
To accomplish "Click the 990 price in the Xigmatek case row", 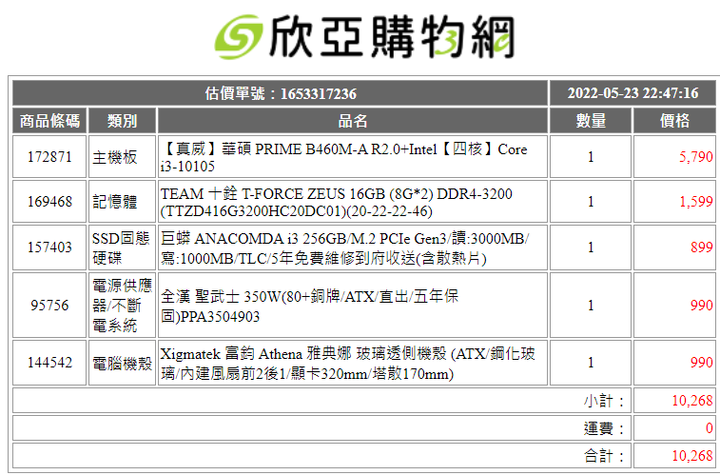I will (702, 362).
